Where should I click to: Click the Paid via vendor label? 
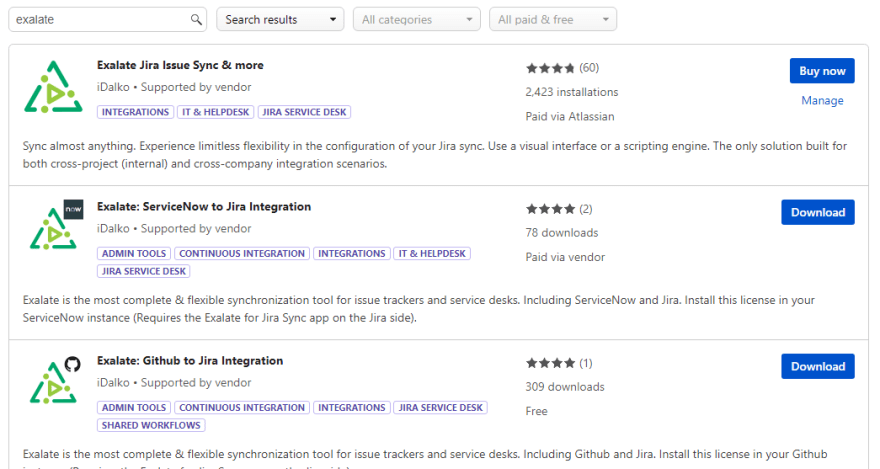(565, 258)
